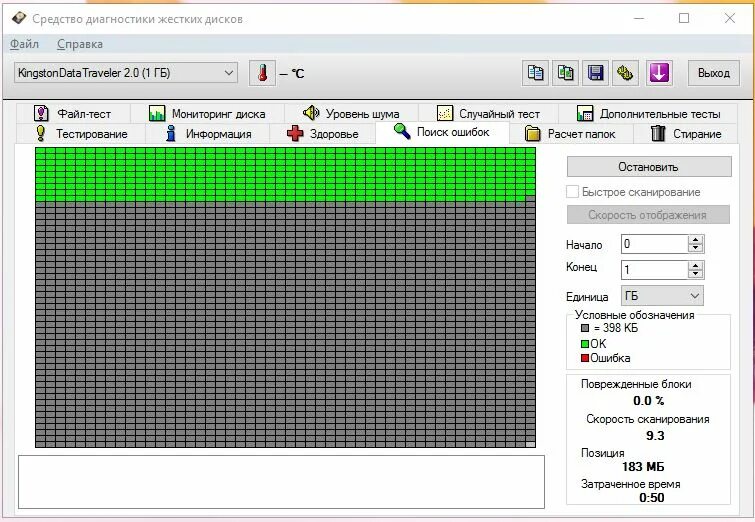This screenshot has width=755, height=522.
Task: Click the 9.3 scan speed value
Action: tap(655, 436)
